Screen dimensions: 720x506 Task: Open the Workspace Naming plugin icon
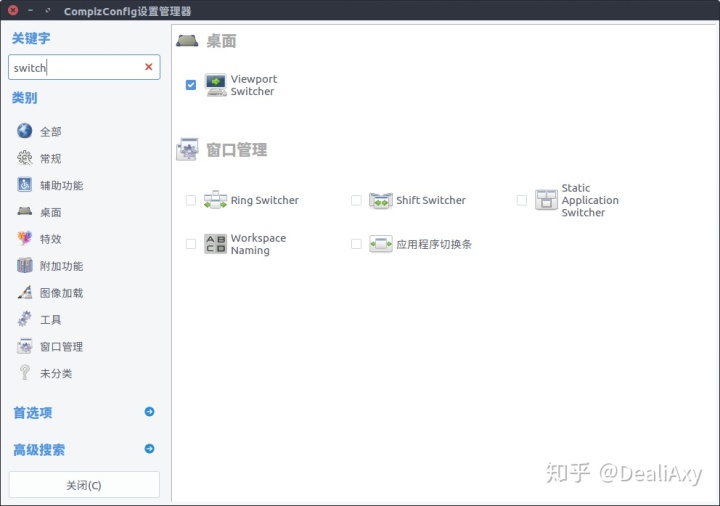pyautogui.click(x=215, y=244)
